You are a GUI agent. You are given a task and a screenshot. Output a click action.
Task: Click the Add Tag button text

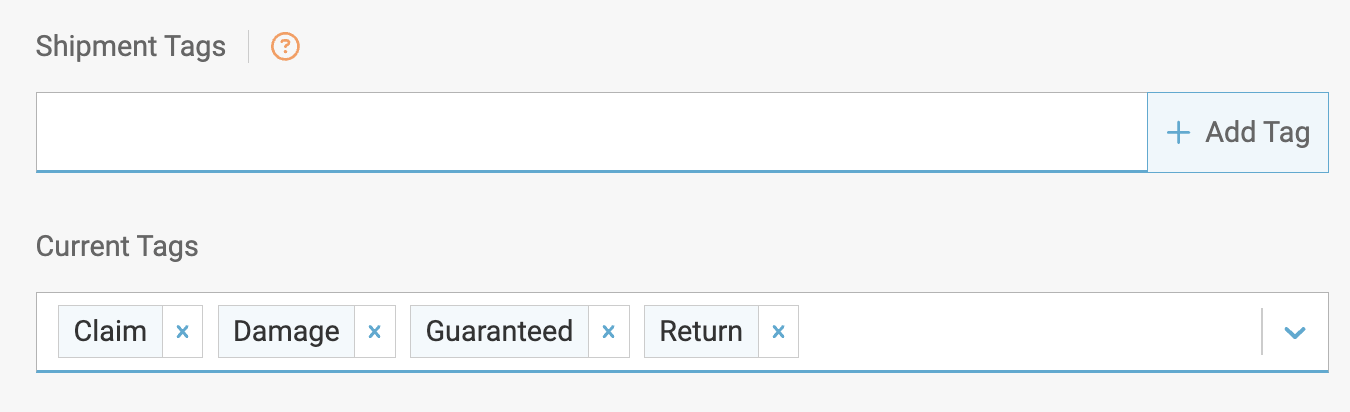pyautogui.click(x=1257, y=132)
